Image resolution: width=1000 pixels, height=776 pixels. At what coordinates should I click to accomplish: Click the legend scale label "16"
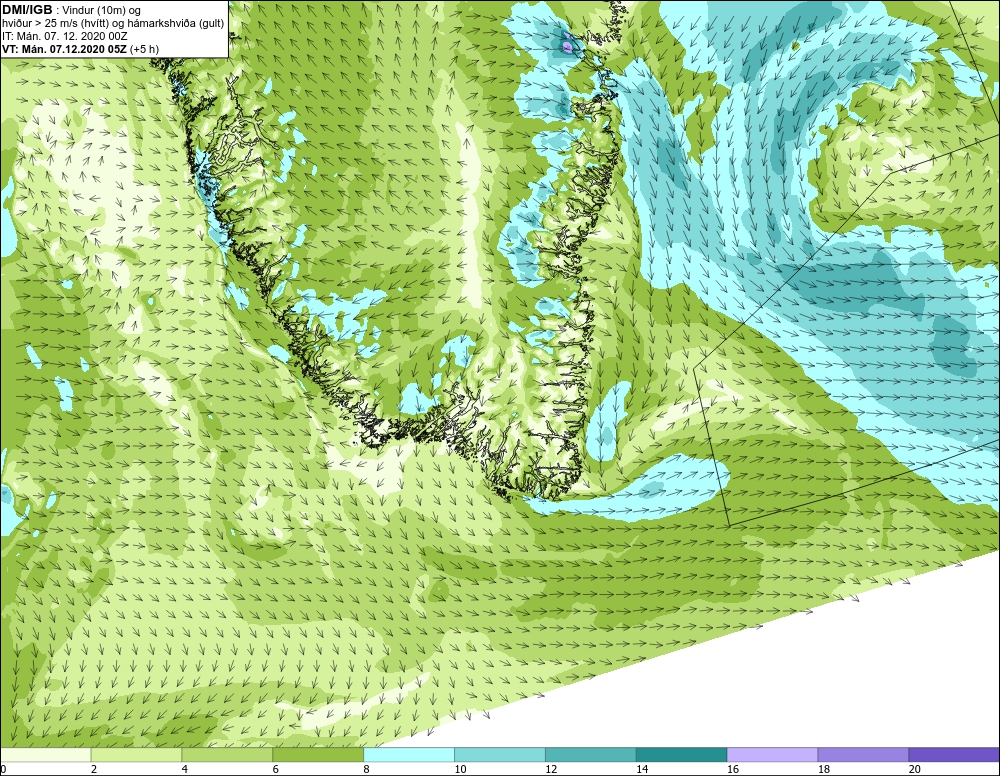coord(733,770)
